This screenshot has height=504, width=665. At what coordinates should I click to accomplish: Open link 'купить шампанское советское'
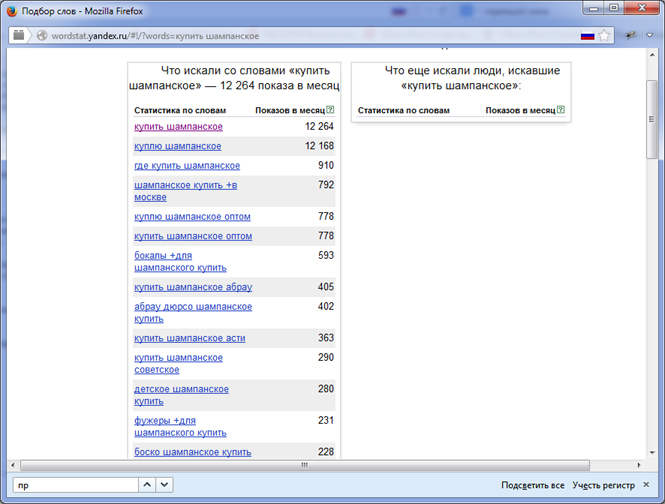click(x=178, y=364)
